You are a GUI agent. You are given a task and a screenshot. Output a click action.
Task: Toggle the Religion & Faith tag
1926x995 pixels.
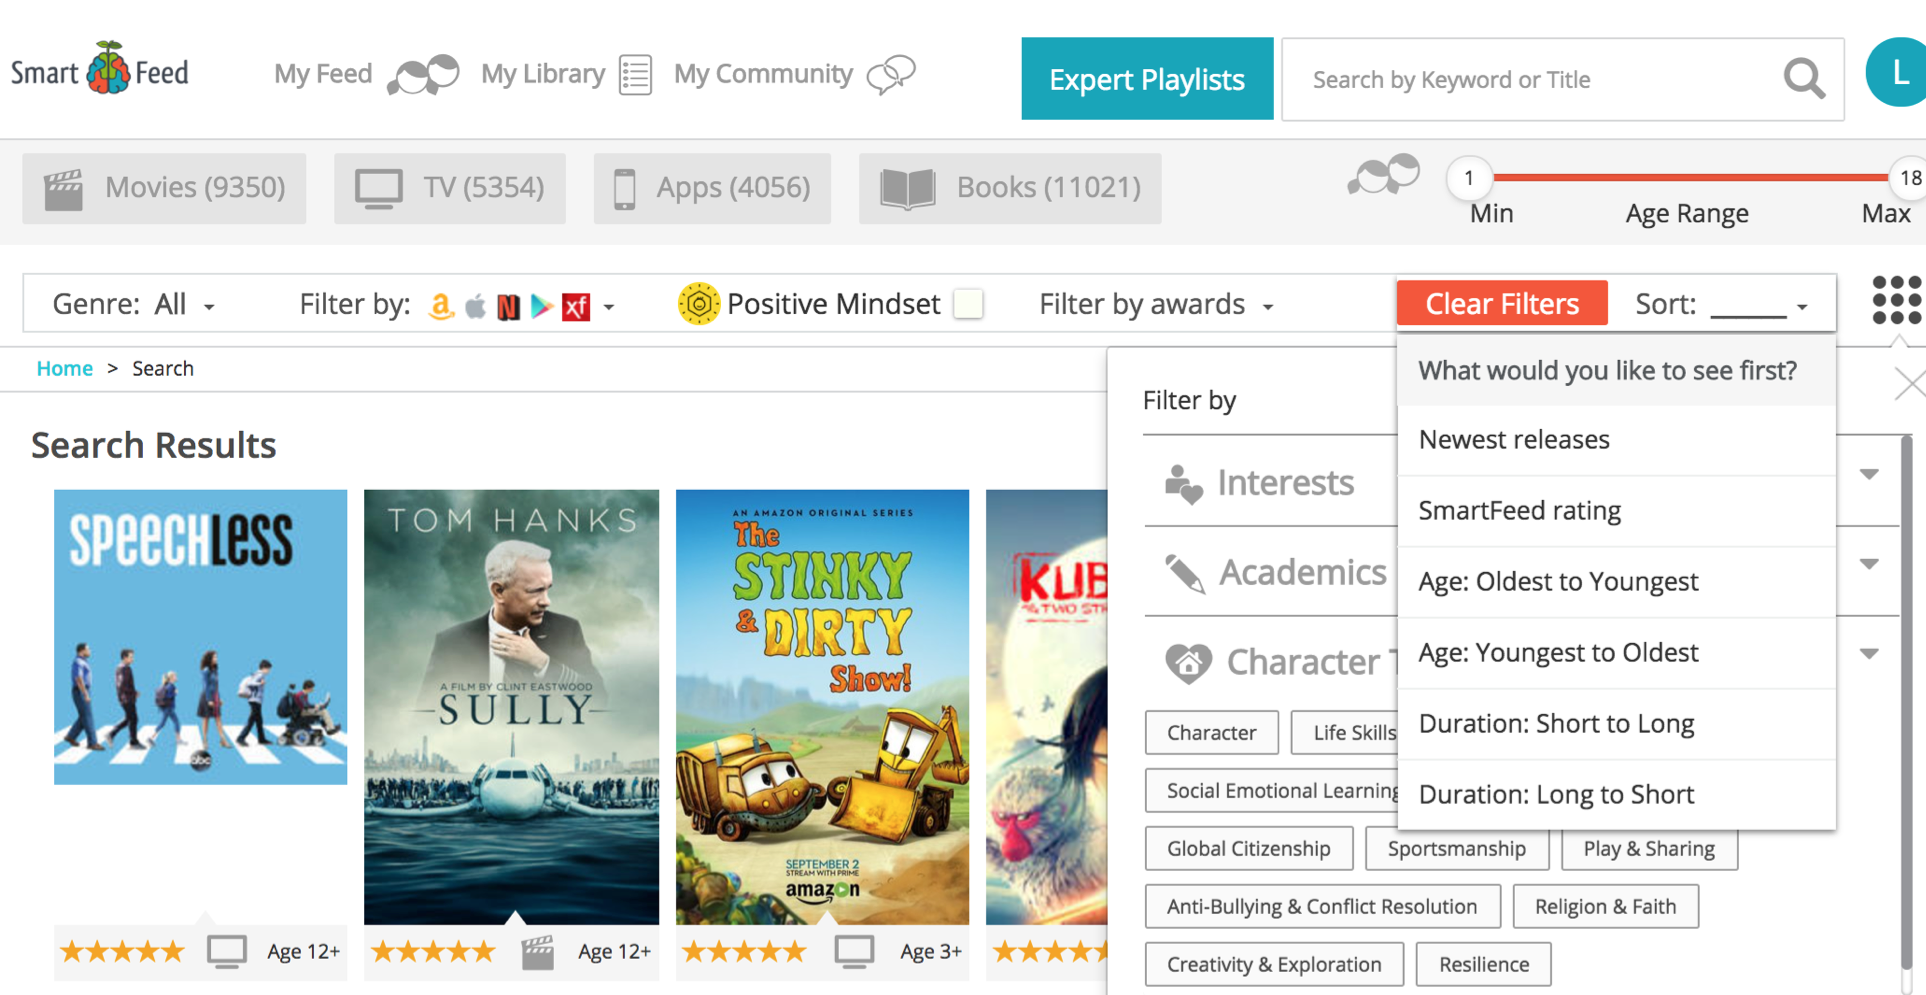pos(1606,907)
